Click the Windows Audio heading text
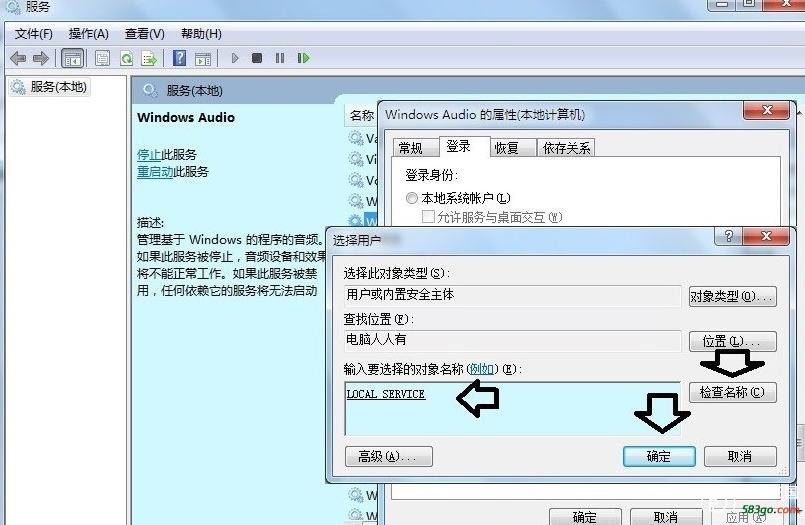Screen dimensions: 805x525 coord(186,118)
